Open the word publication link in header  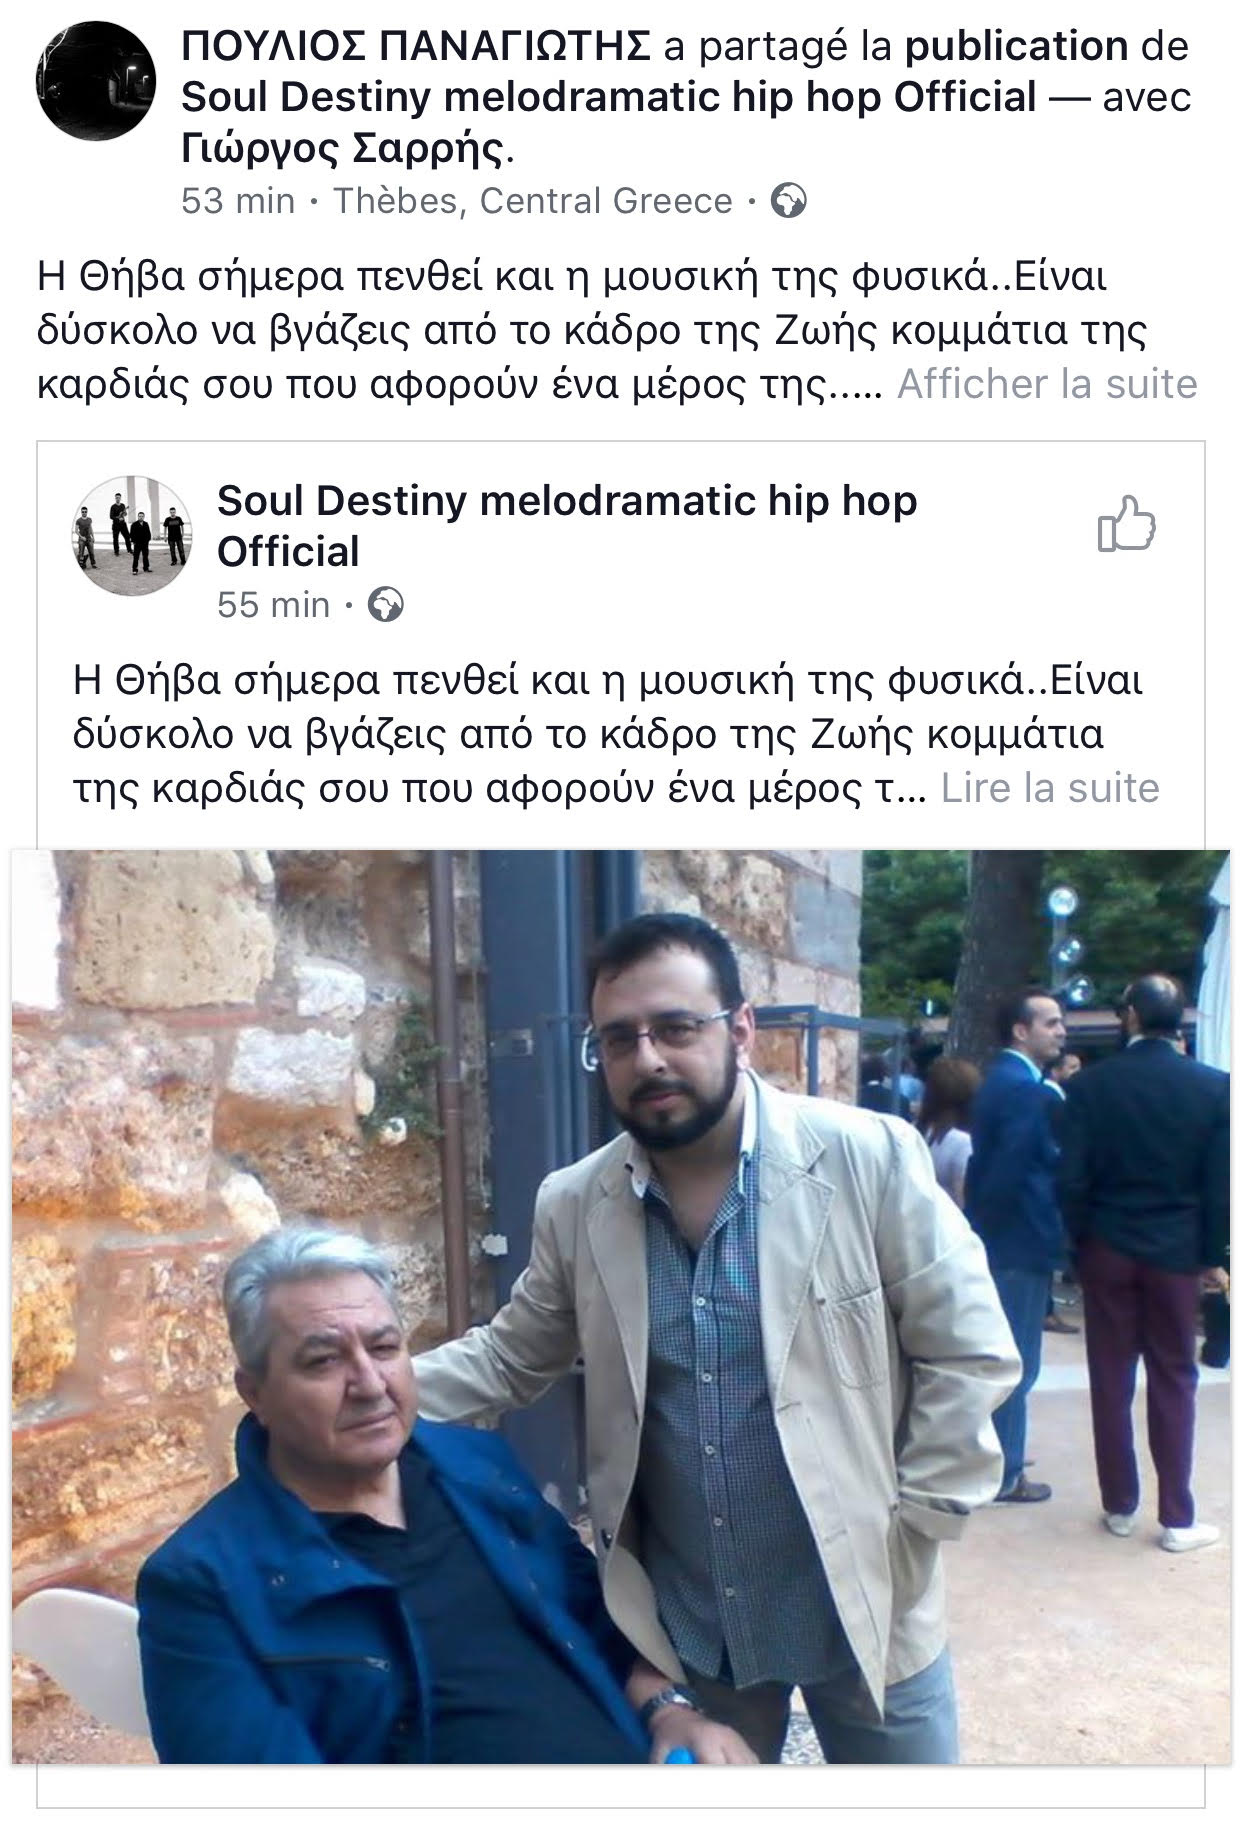pos(1016,46)
